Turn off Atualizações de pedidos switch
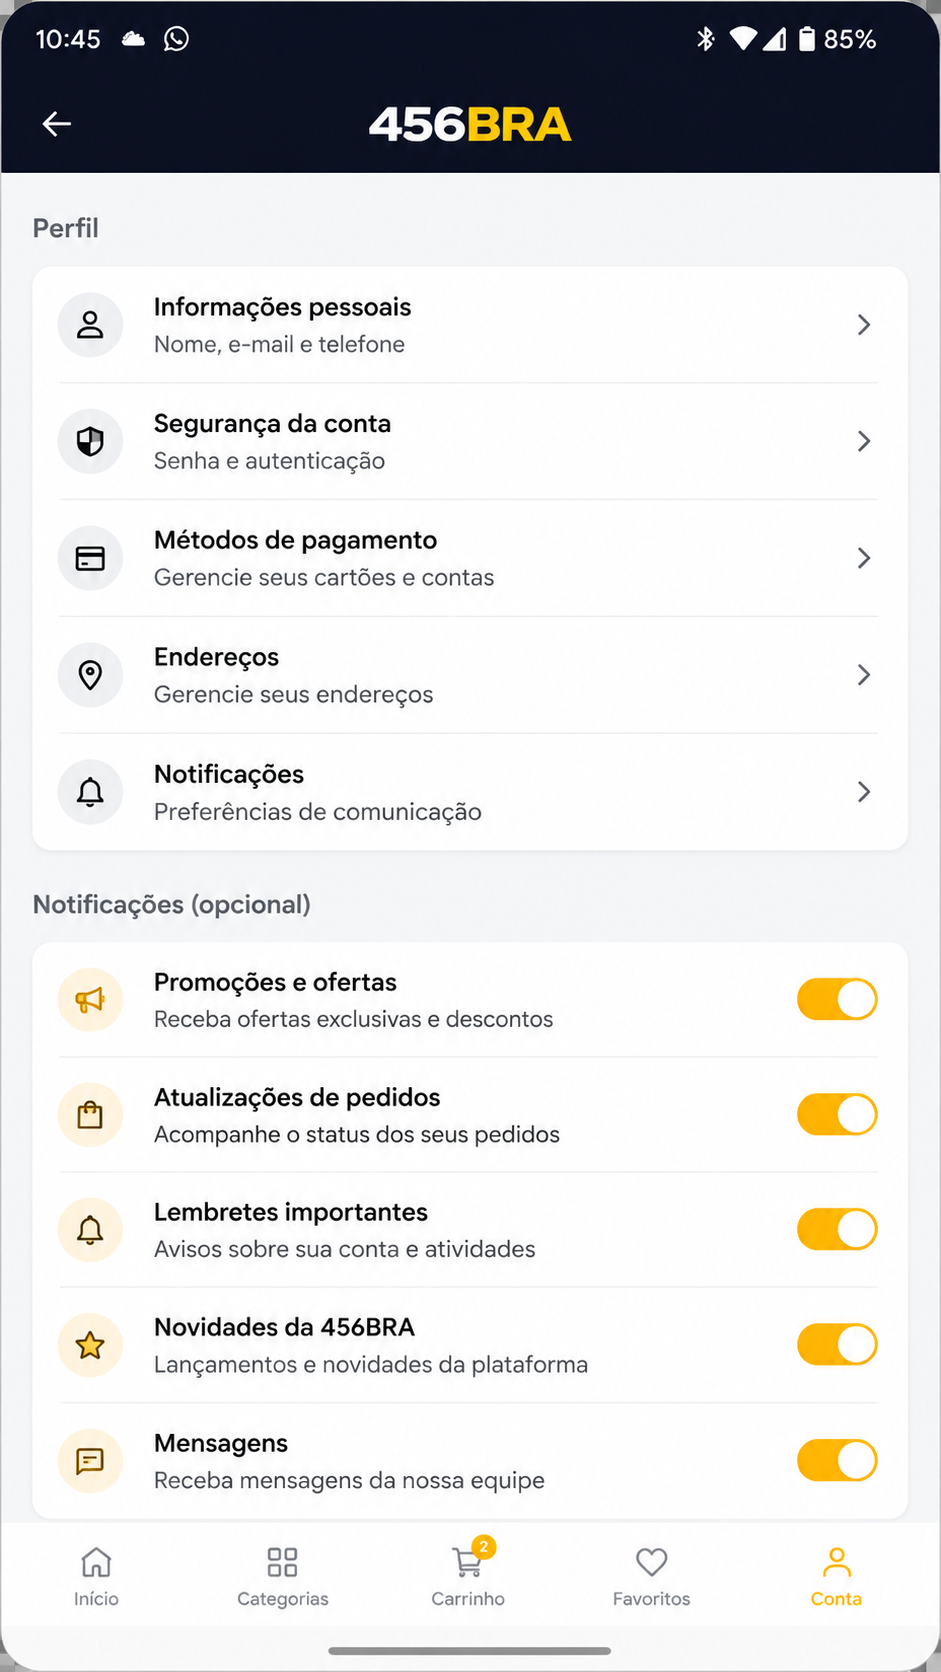This screenshot has height=1672, width=941. click(x=837, y=1115)
